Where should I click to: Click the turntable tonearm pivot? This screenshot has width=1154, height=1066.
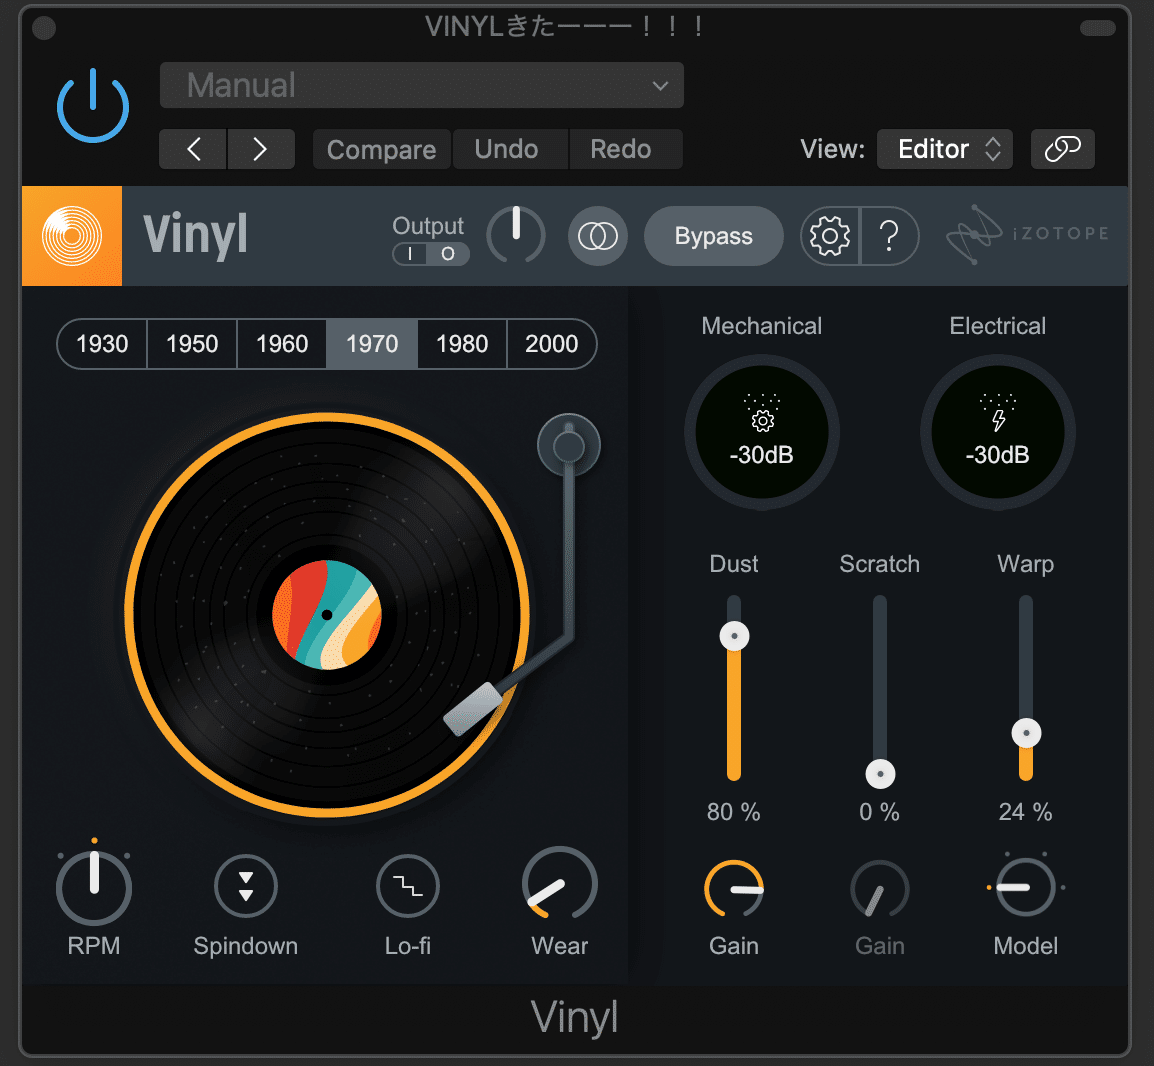click(x=569, y=445)
